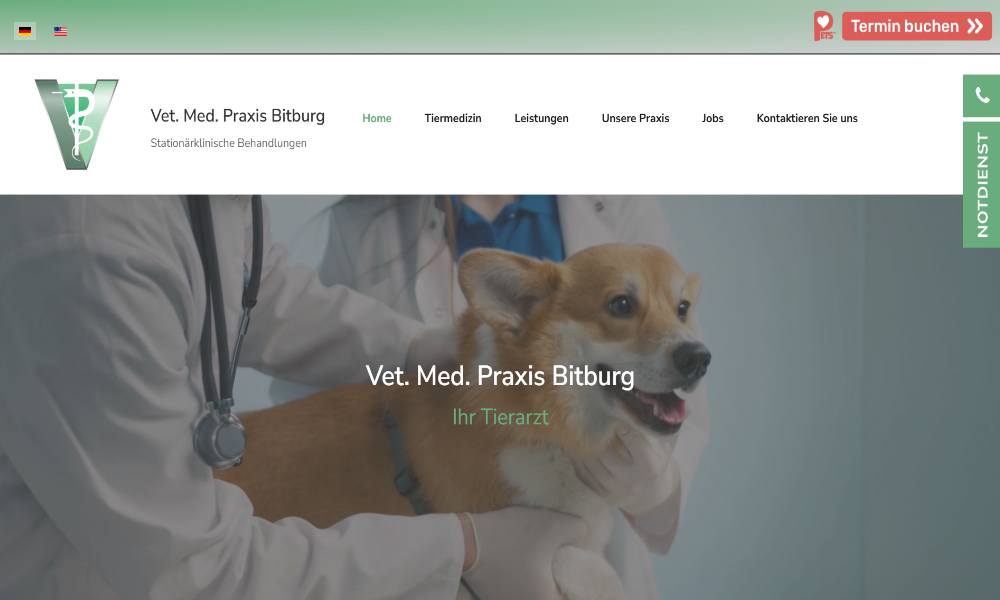Click the red Pets heart logo icon
Viewport: 1000px width, 600px height.
(824, 26)
